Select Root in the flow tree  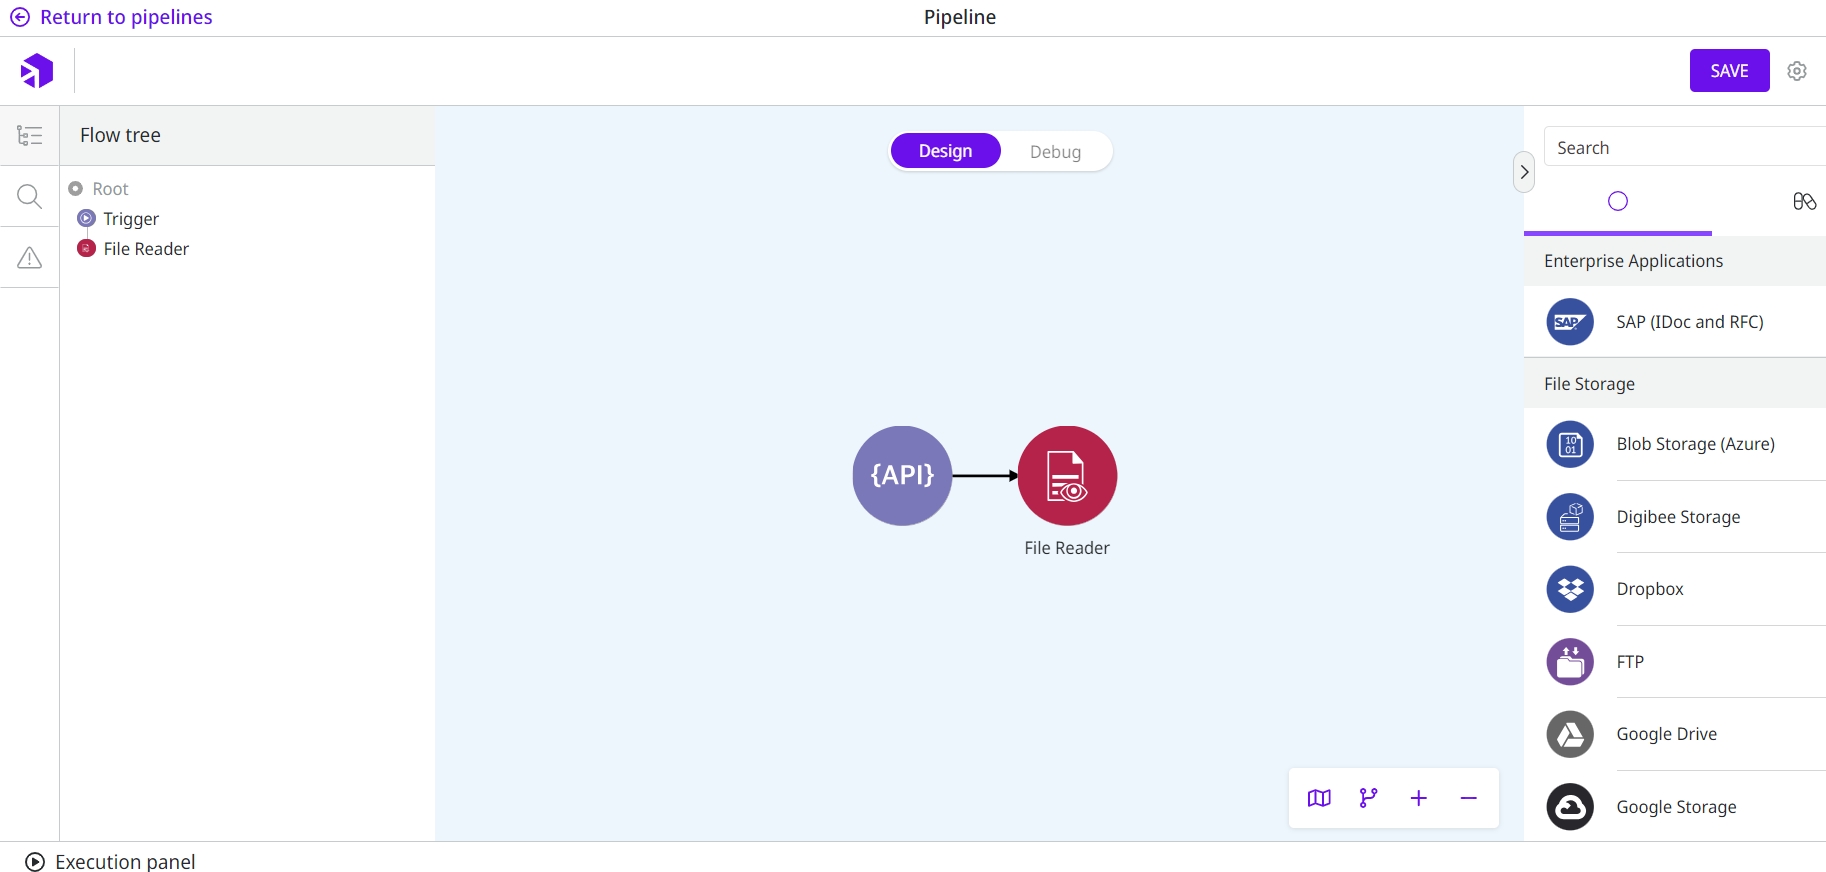coord(110,189)
